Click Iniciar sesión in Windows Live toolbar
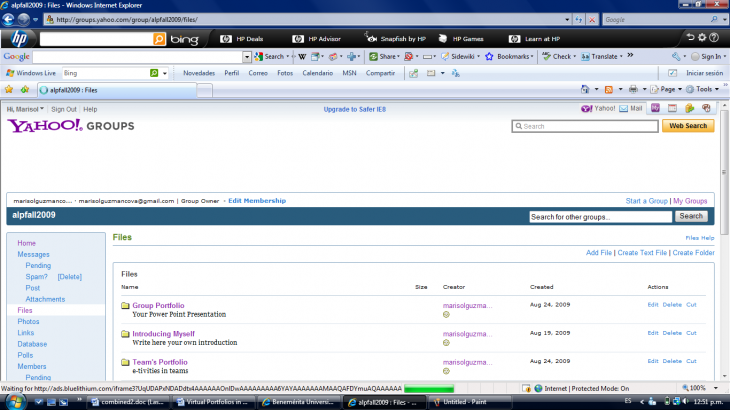The image size is (730, 410). click(x=704, y=73)
